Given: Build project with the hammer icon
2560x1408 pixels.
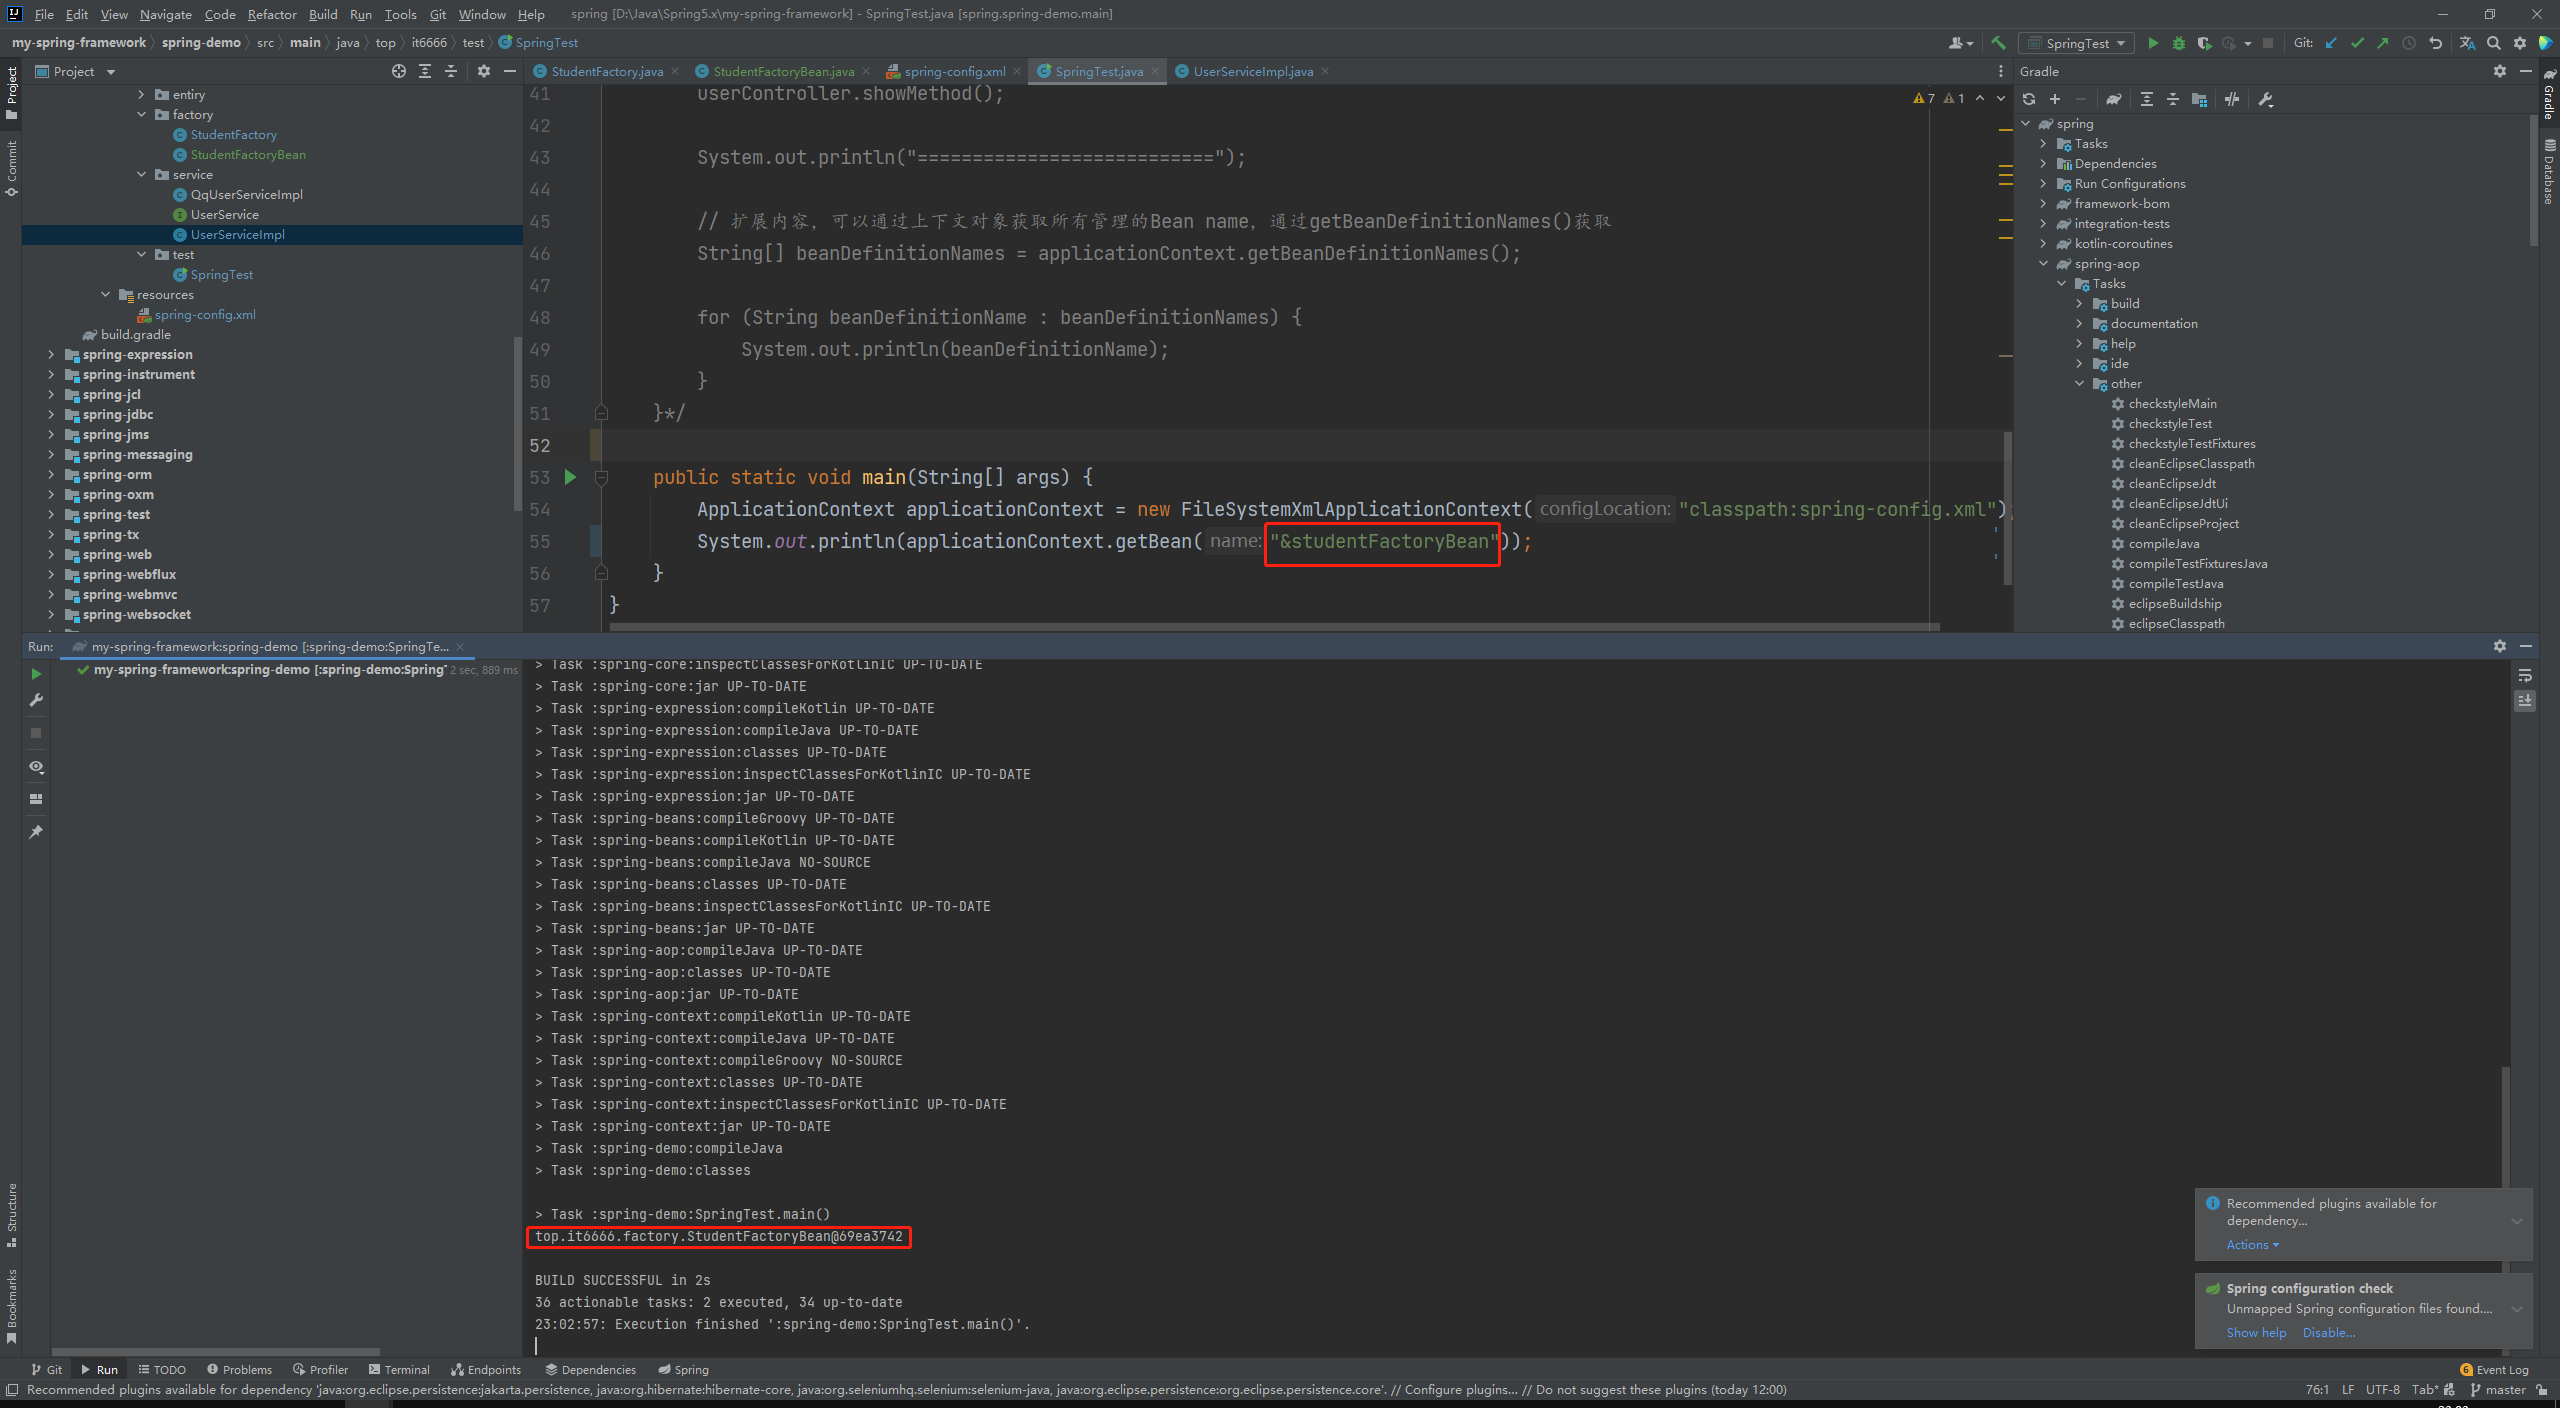Looking at the screenshot, I should pyautogui.click(x=1998, y=43).
